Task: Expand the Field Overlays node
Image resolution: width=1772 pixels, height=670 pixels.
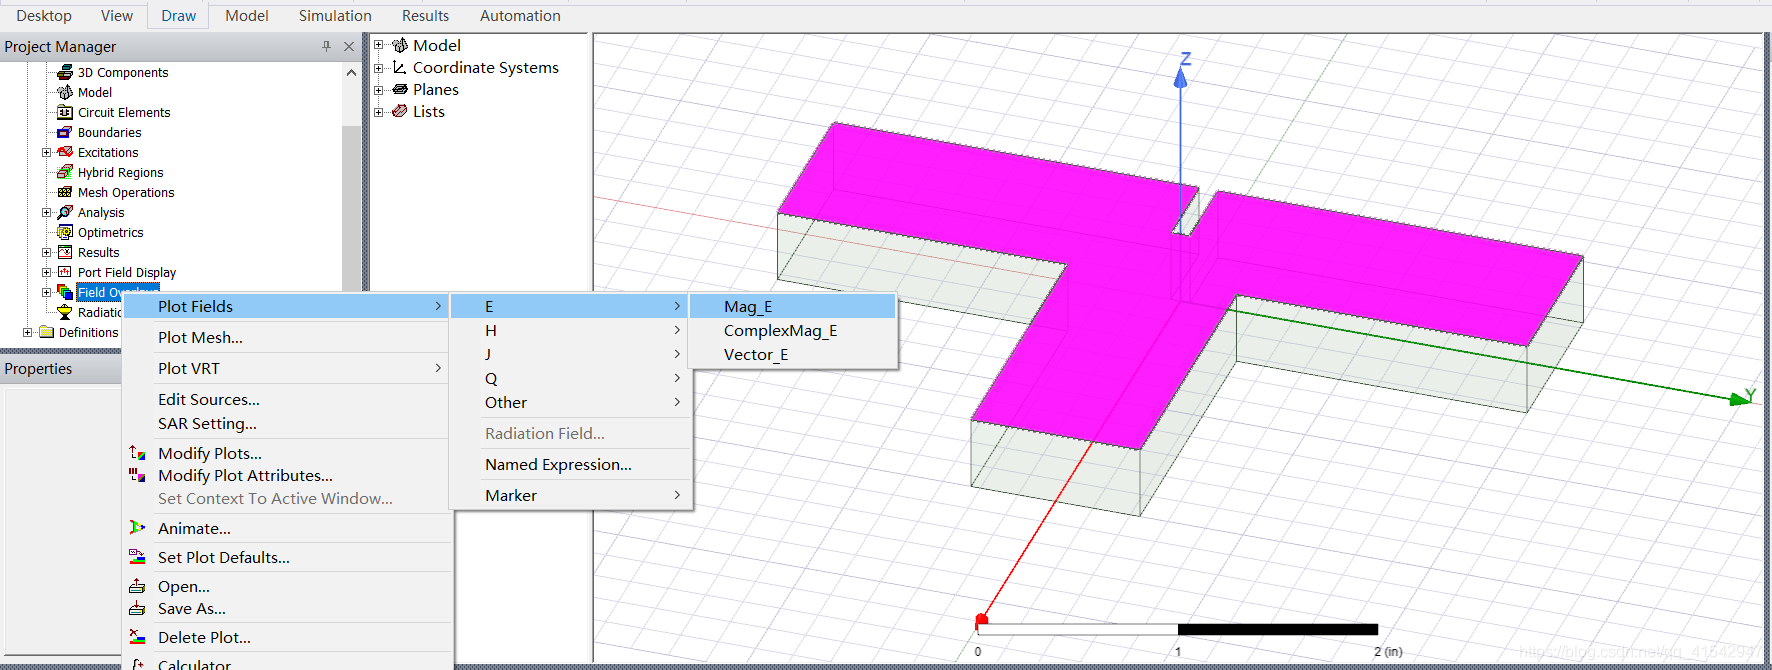Action: 46,292
